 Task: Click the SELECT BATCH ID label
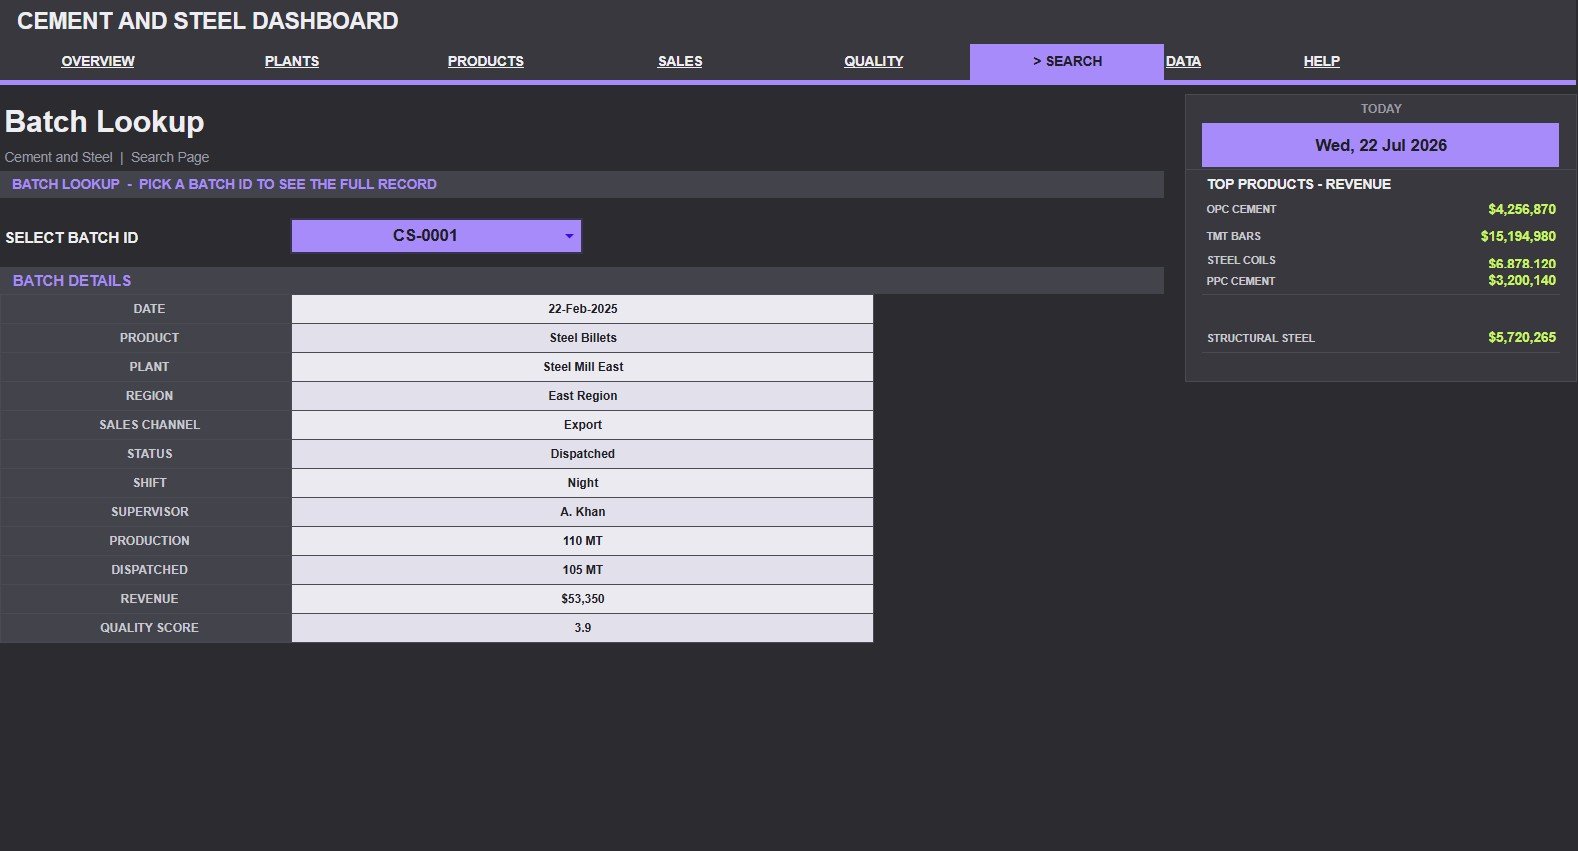(72, 238)
